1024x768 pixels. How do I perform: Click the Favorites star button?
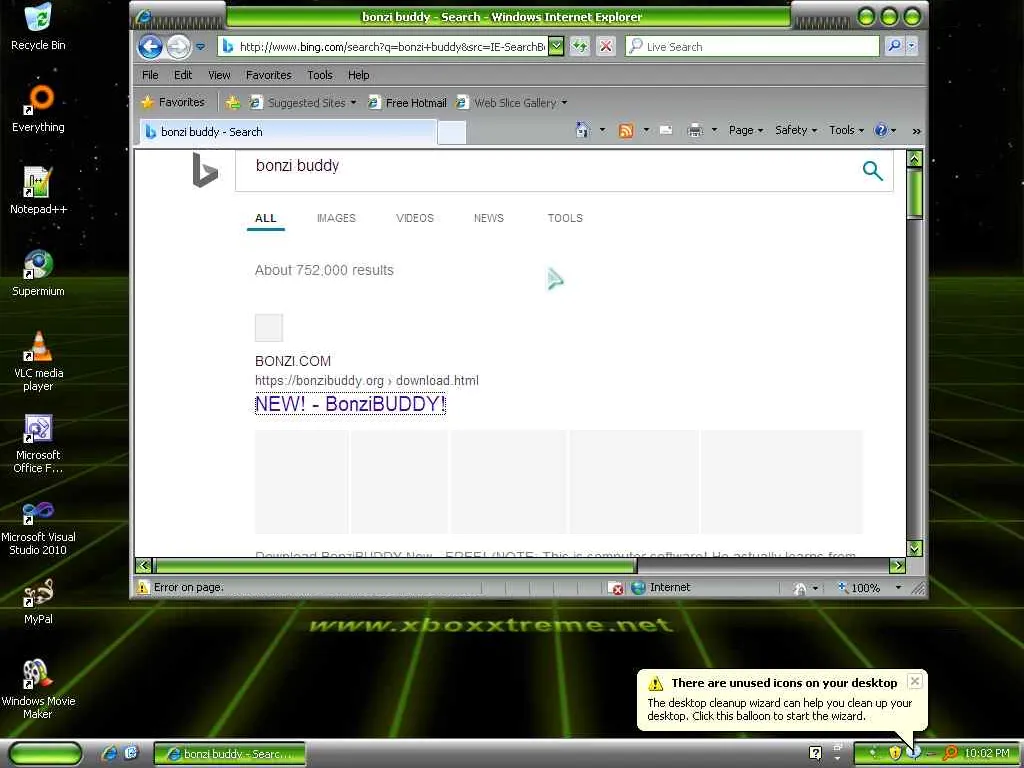click(173, 102)
